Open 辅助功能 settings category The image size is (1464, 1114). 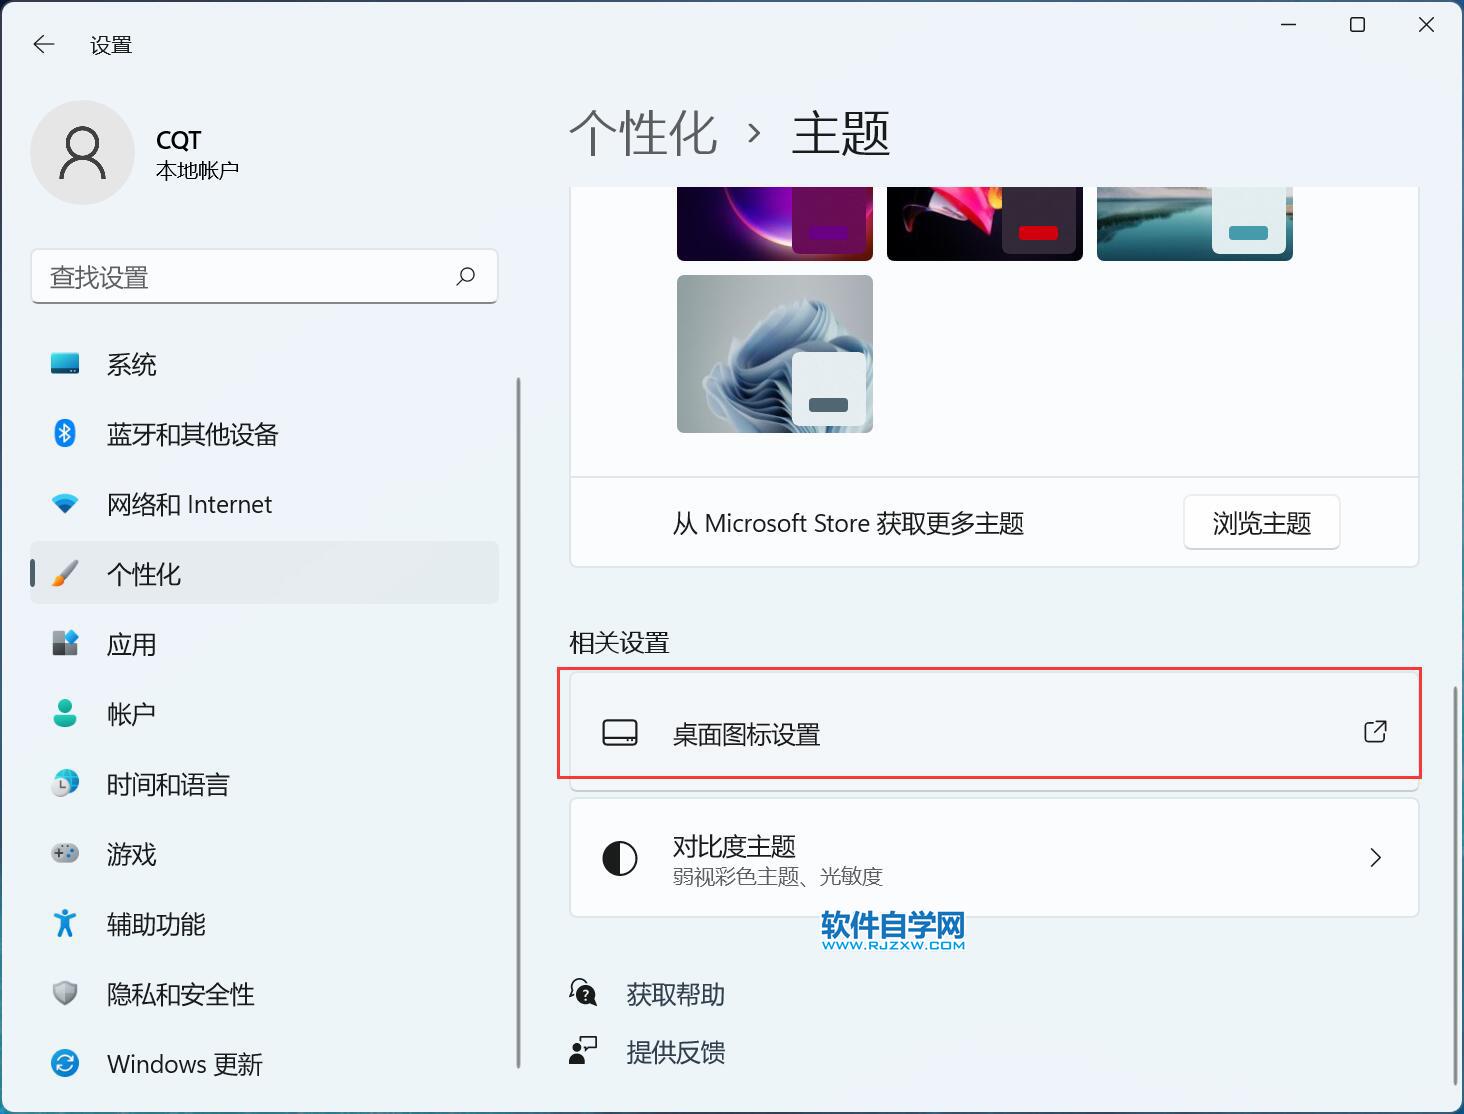(x=265, y=924)
